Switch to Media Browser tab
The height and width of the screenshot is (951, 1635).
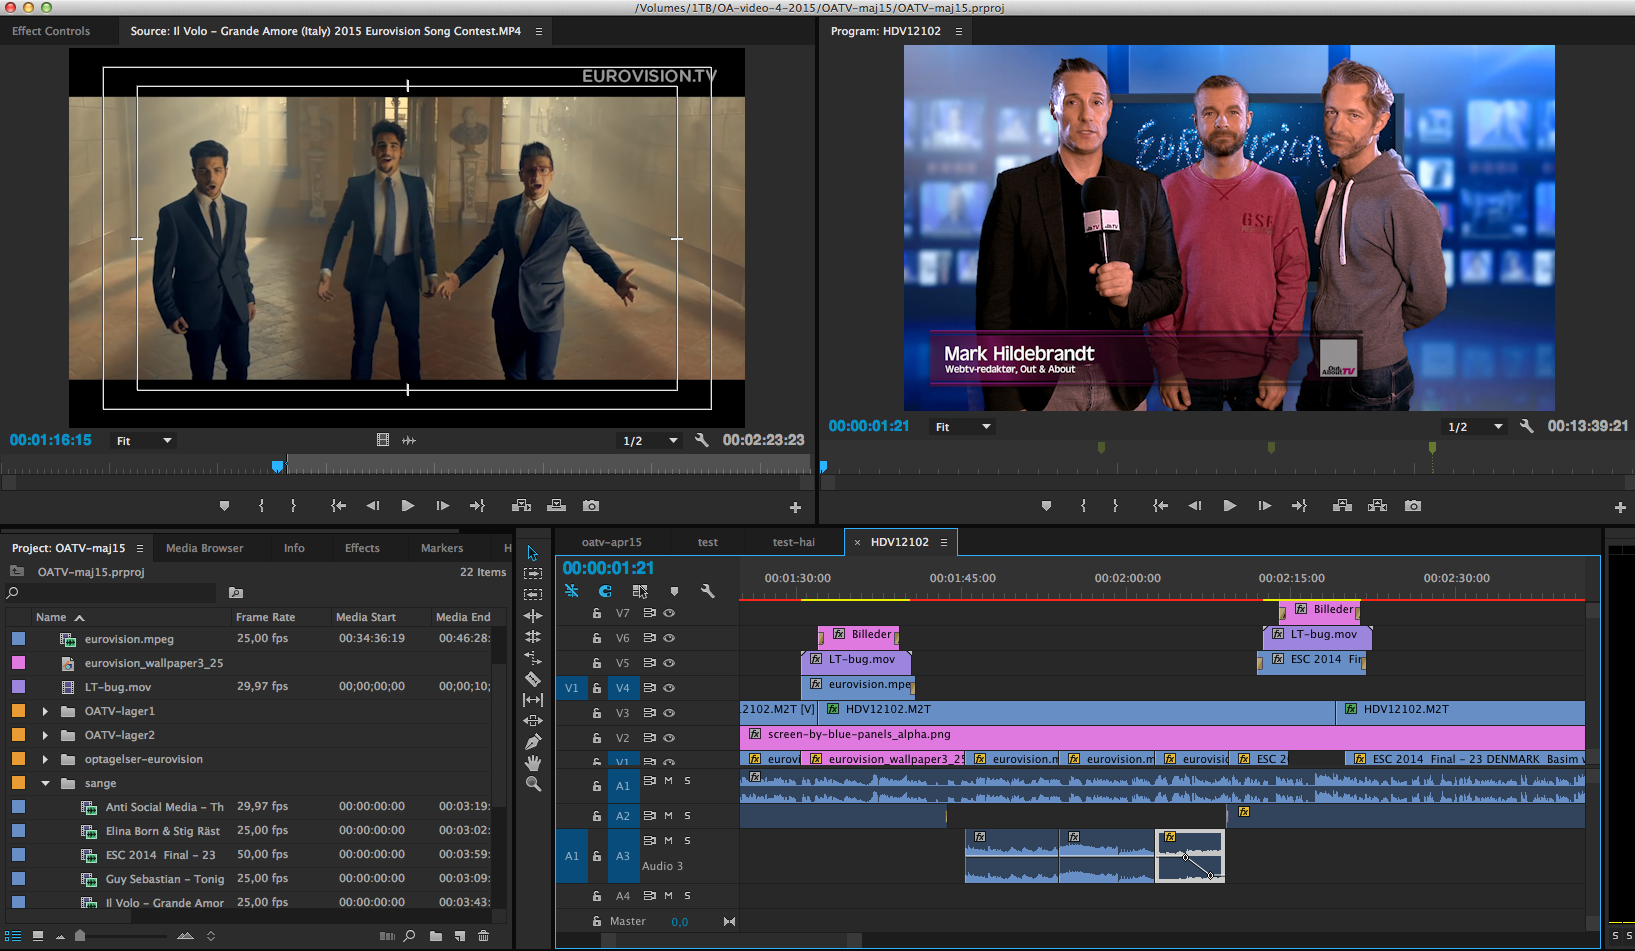pos(204,548)
